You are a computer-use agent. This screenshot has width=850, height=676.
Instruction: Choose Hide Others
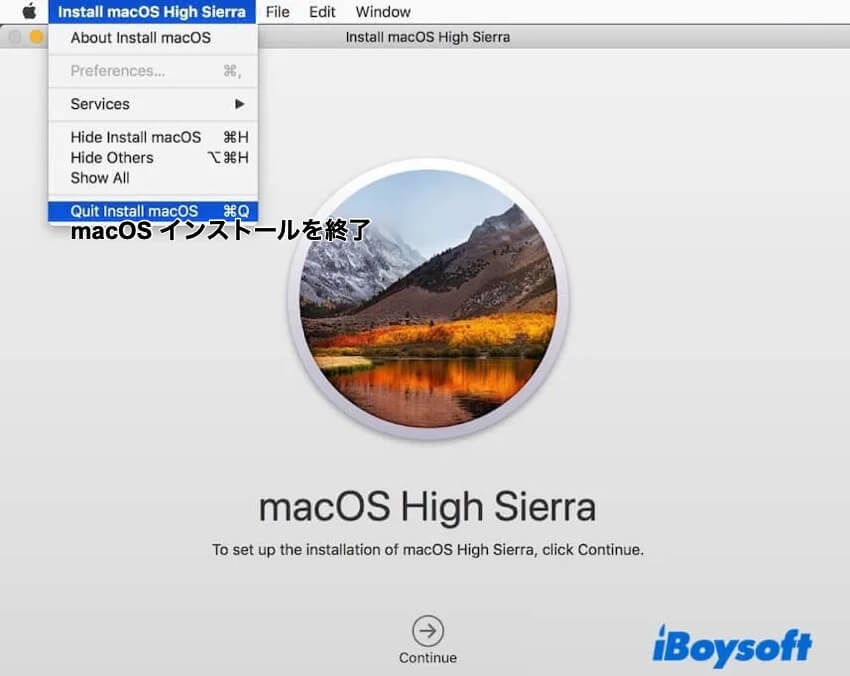(111, 157)
